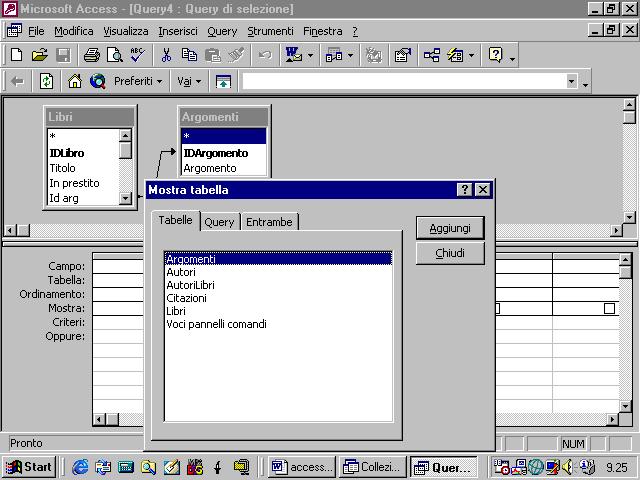
Task: Print using the printer icon
Action: coord(92,55)
